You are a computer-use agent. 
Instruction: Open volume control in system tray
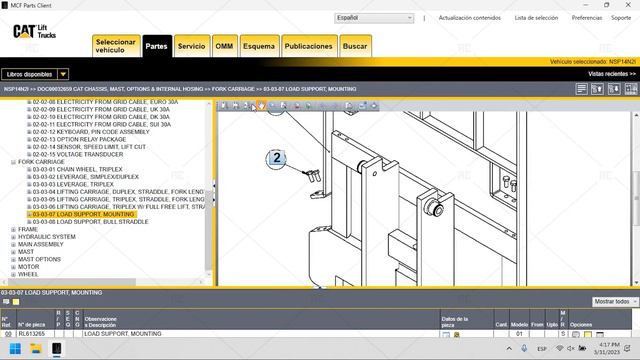pyautogui.click(x=571, y=349)
